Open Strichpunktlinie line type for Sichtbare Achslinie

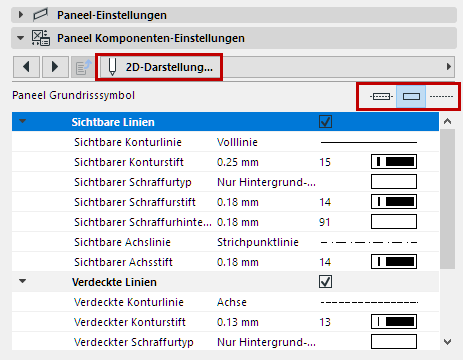258,242
